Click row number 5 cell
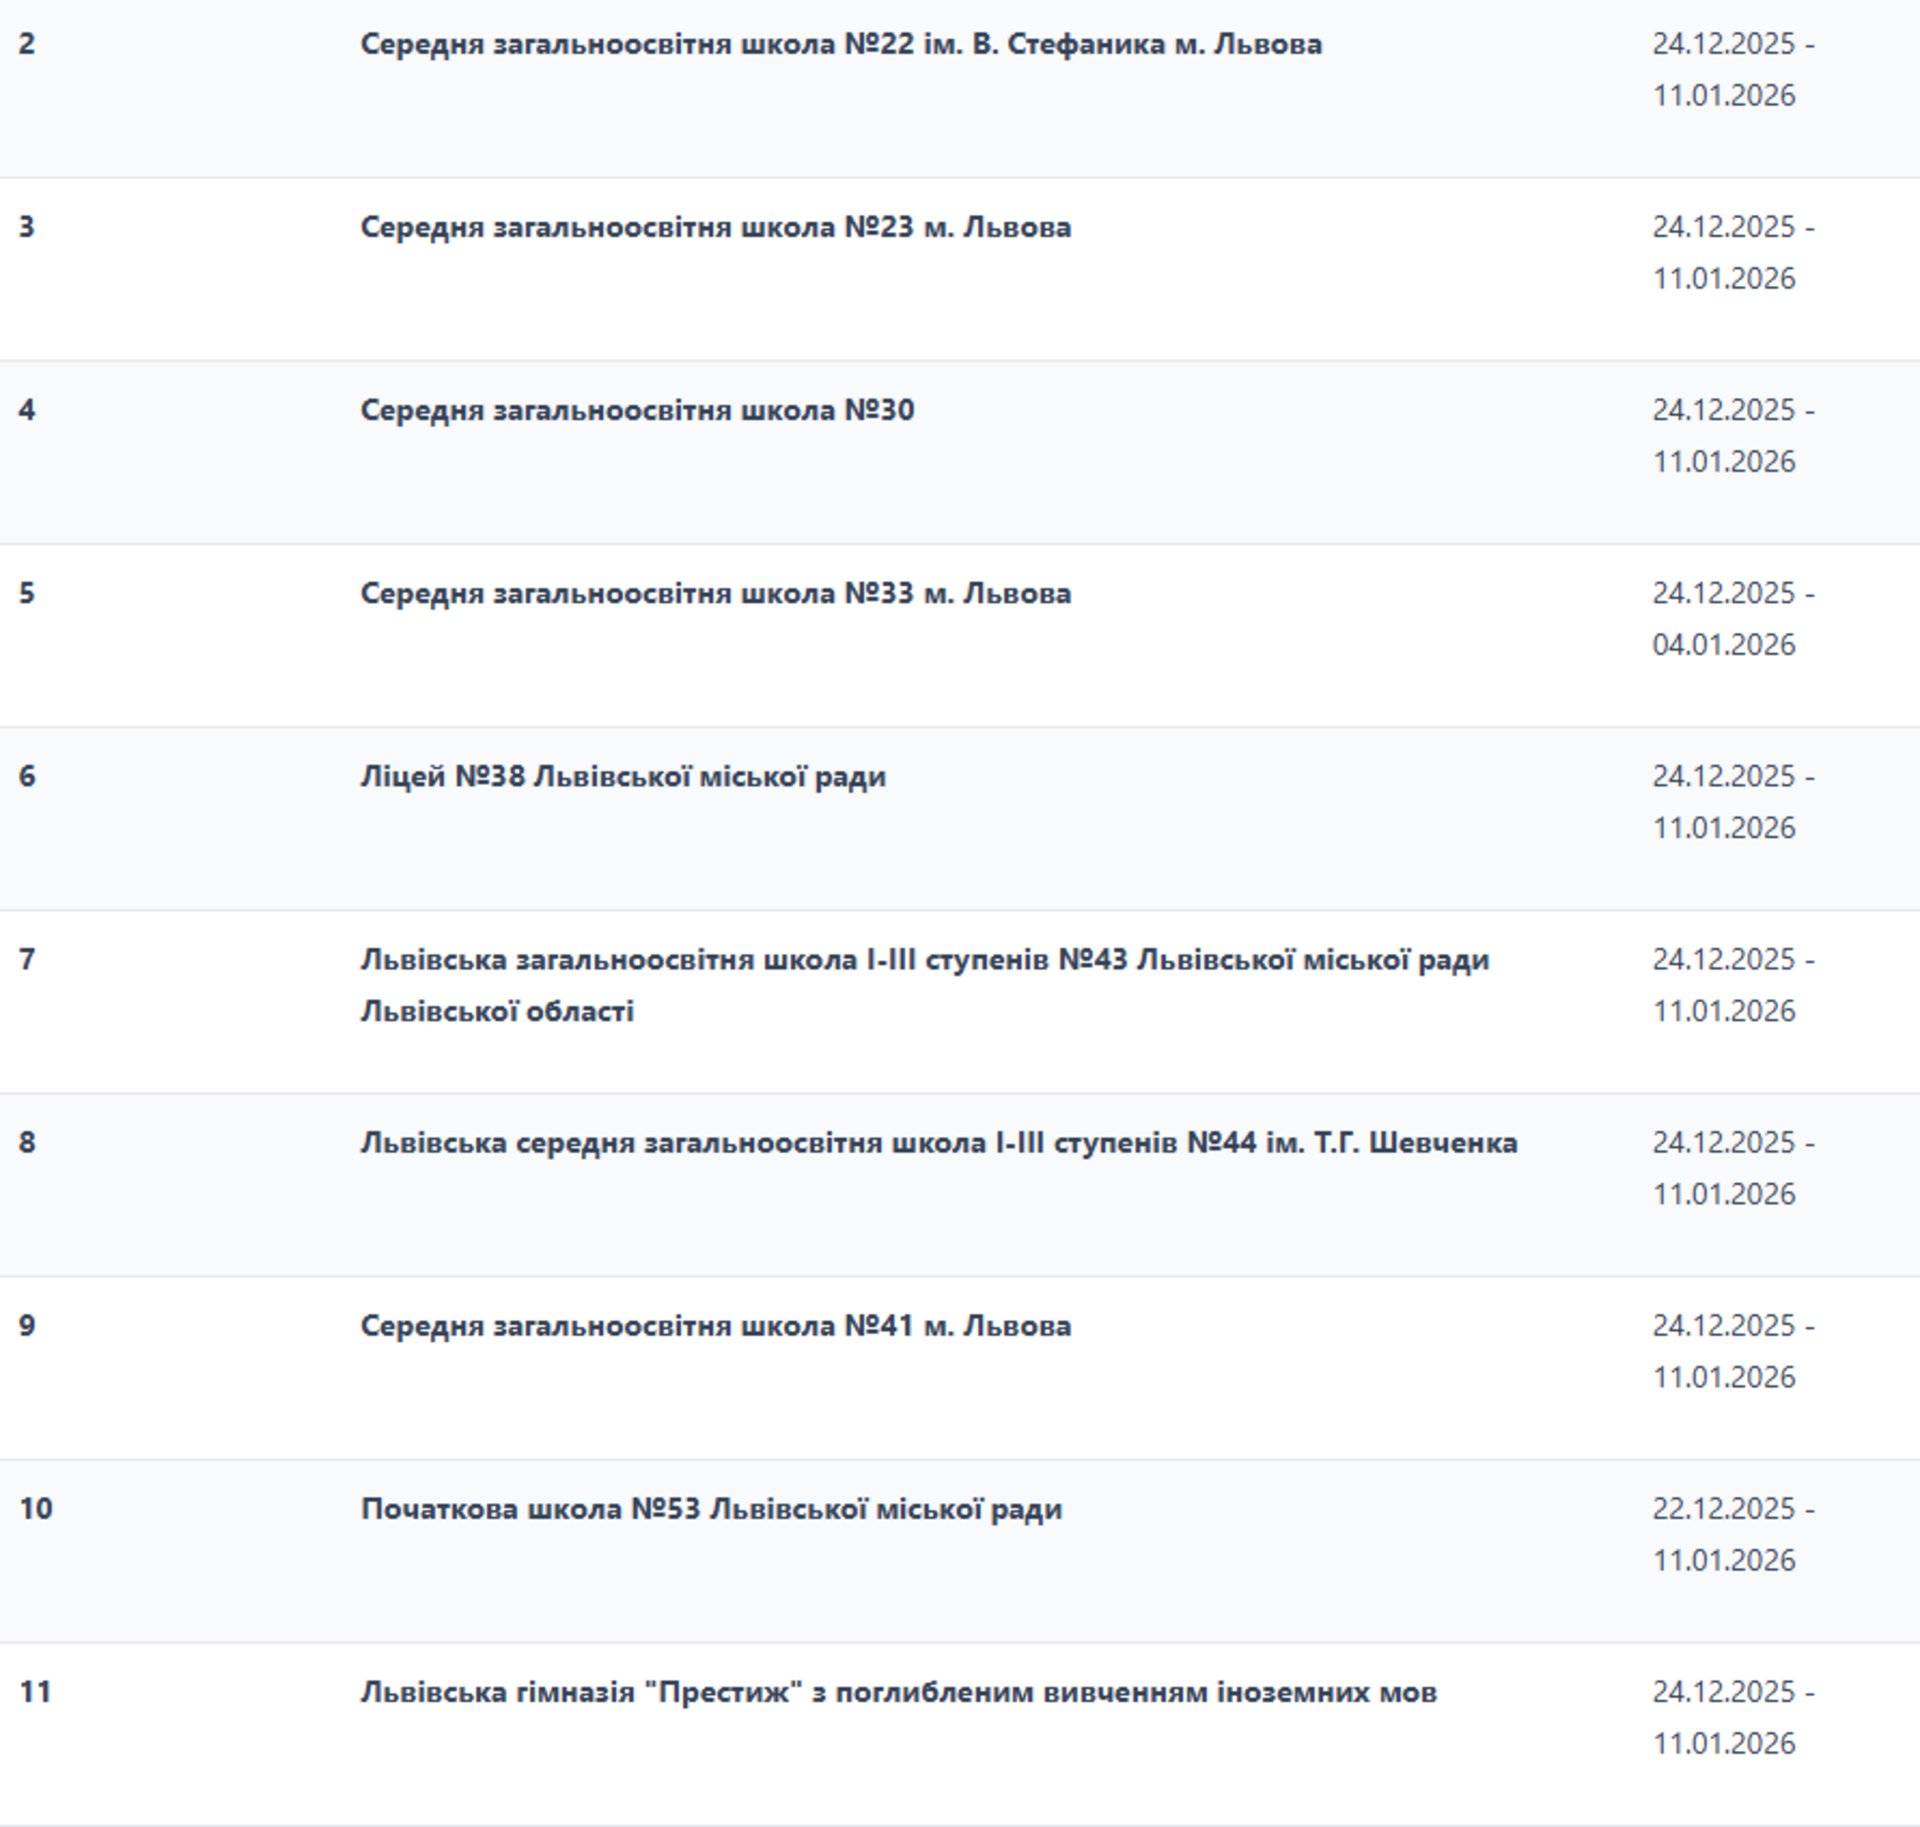The width and height of the screenshot is (1920, 1827). (x=27, y=593)
